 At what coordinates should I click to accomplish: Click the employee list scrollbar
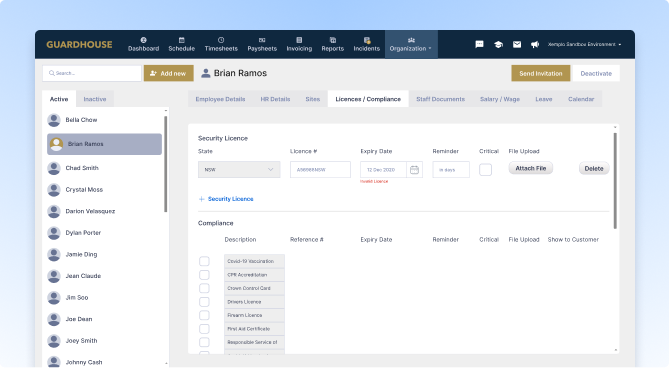pos(166,164)
